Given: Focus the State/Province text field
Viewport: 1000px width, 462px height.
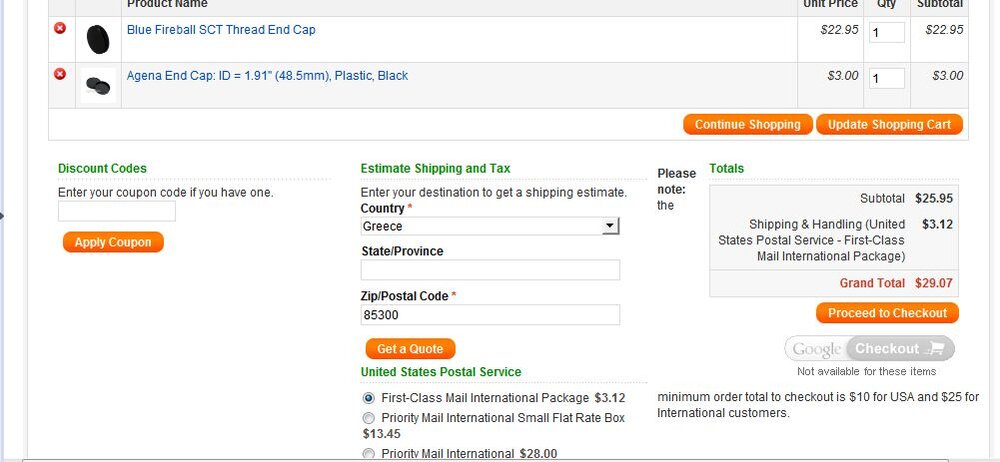Looking at the screenshot, I should [x=490, y=270].
